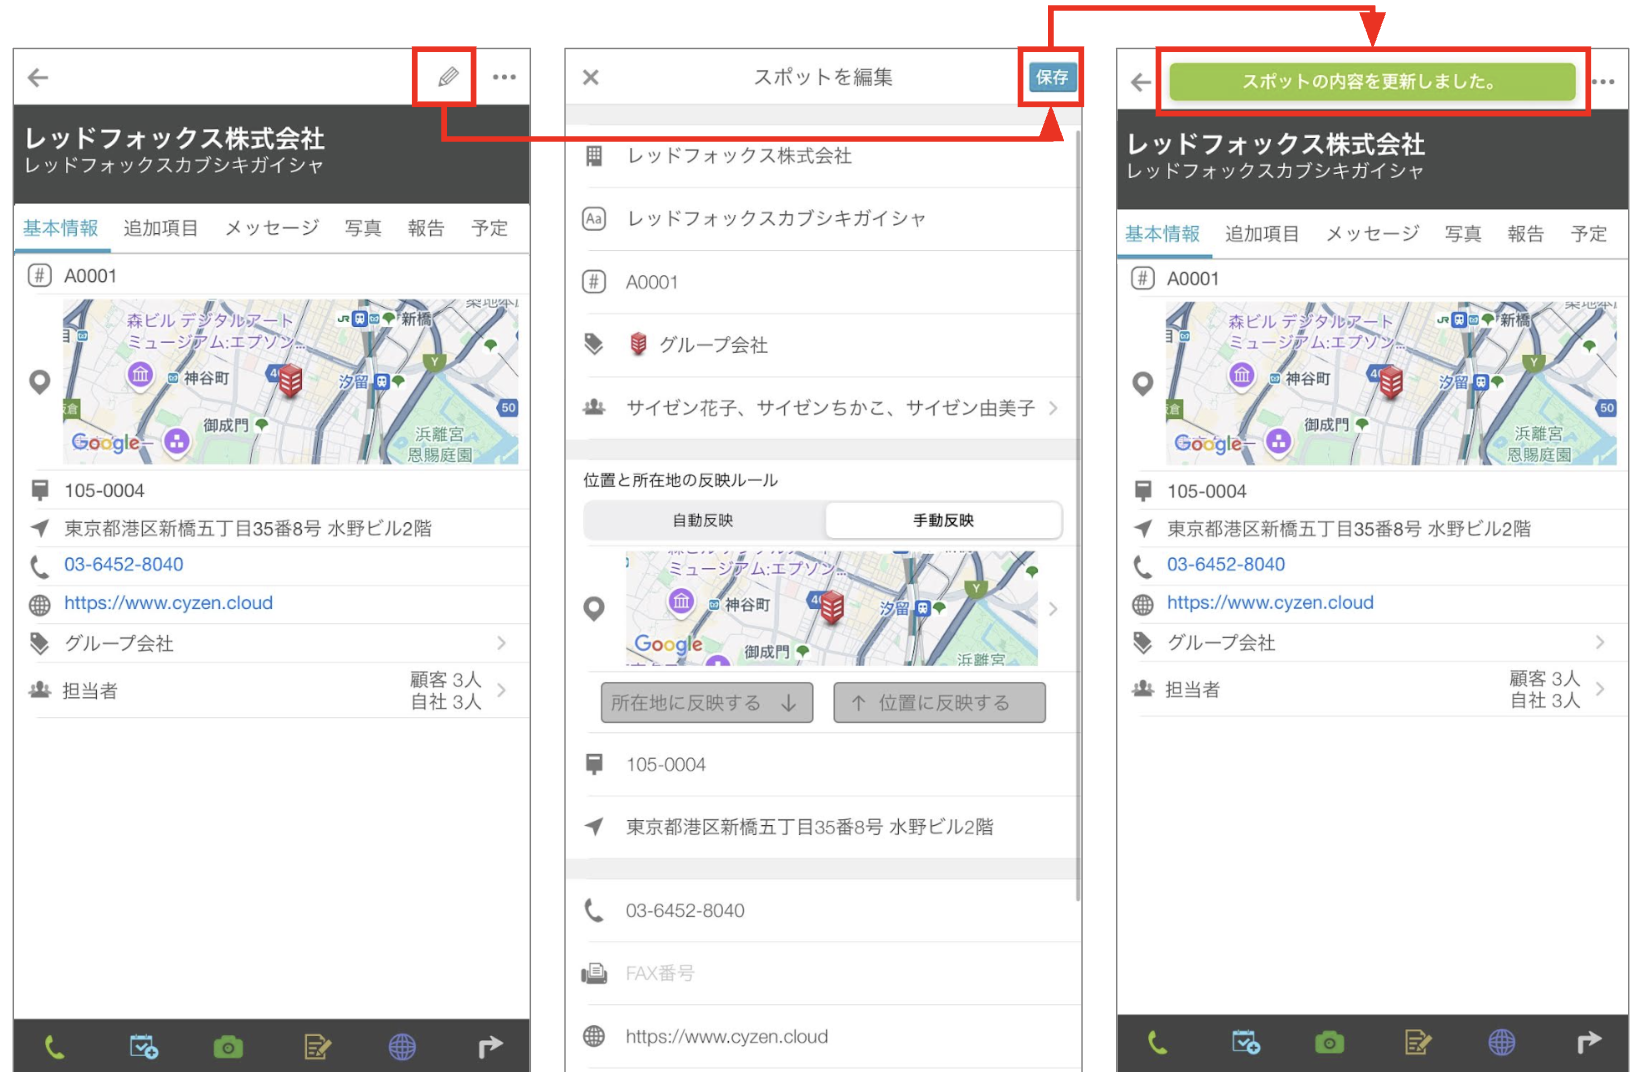Viewport: 1642px width, 1072px height.
Task: Open the map preview in edit screen
Action: coord(831,609)
